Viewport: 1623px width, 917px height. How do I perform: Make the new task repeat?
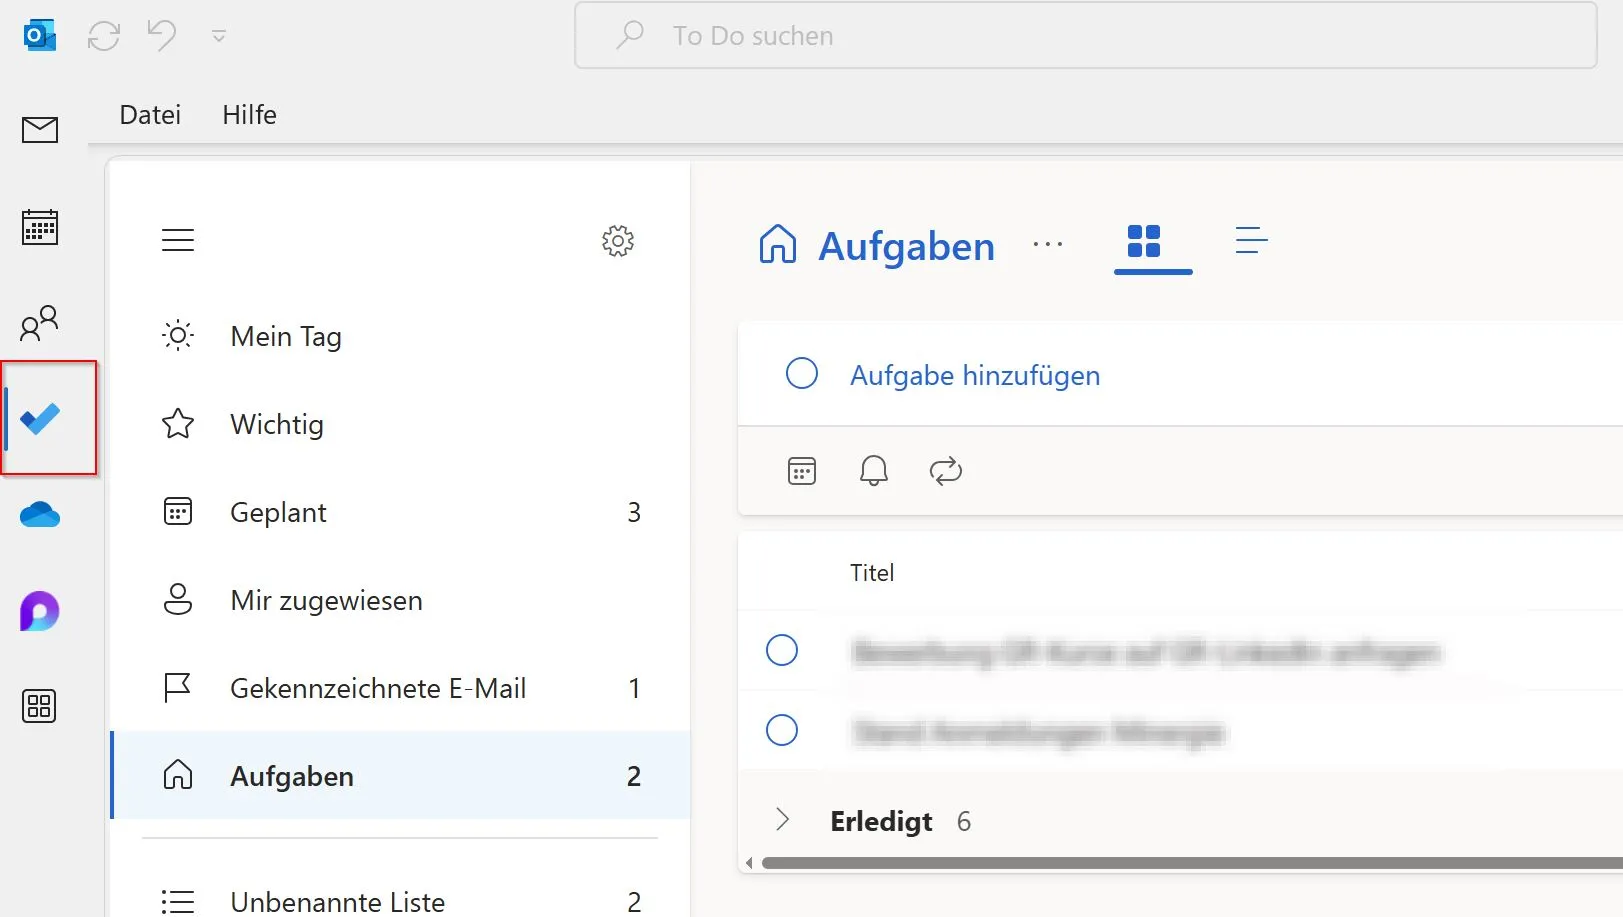tap(946, 470)
